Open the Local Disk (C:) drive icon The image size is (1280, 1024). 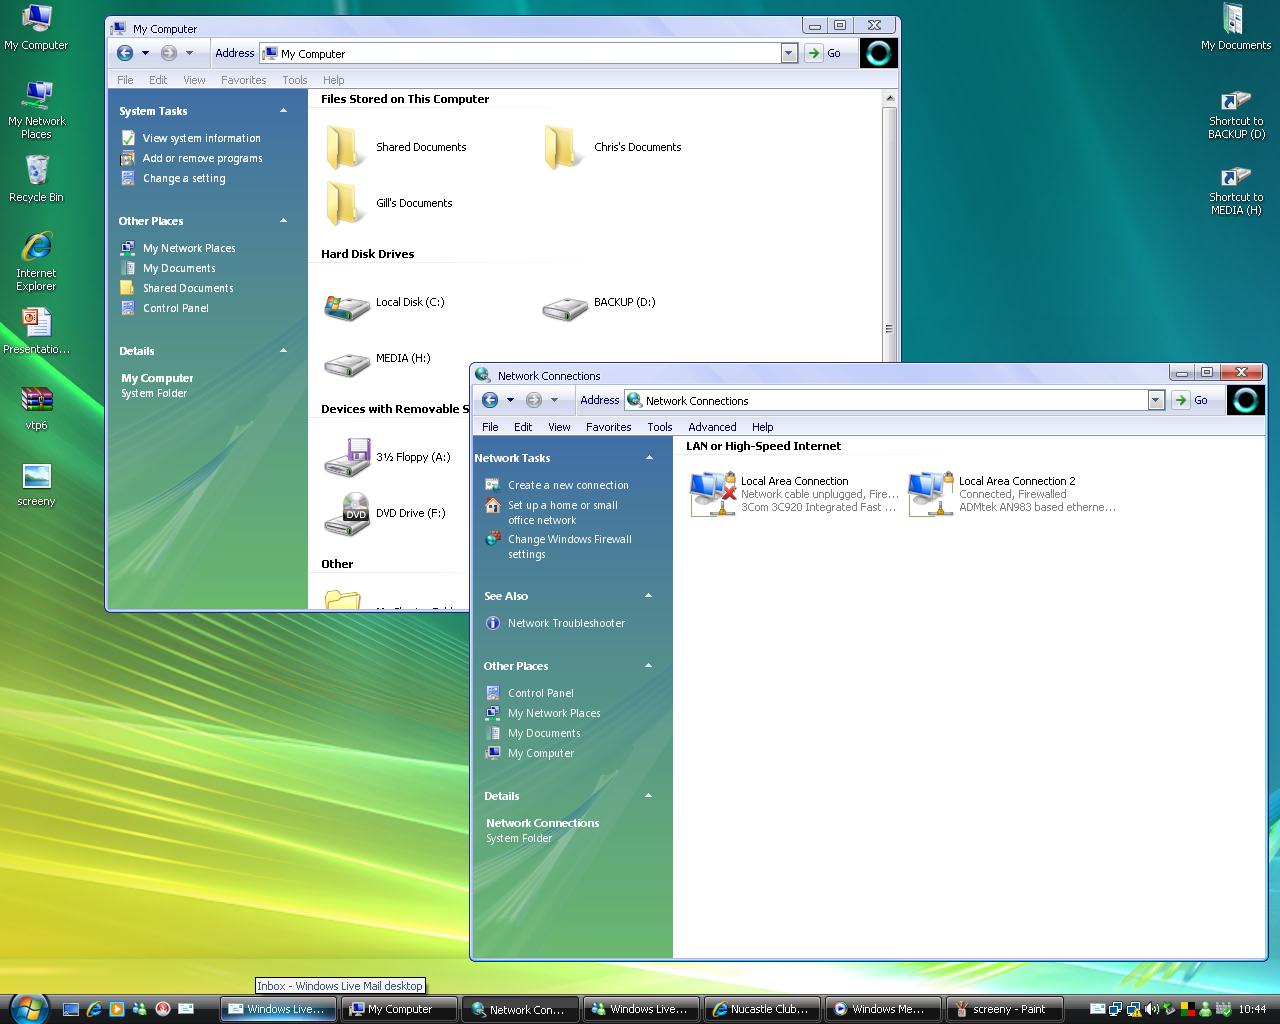point(347,305)
